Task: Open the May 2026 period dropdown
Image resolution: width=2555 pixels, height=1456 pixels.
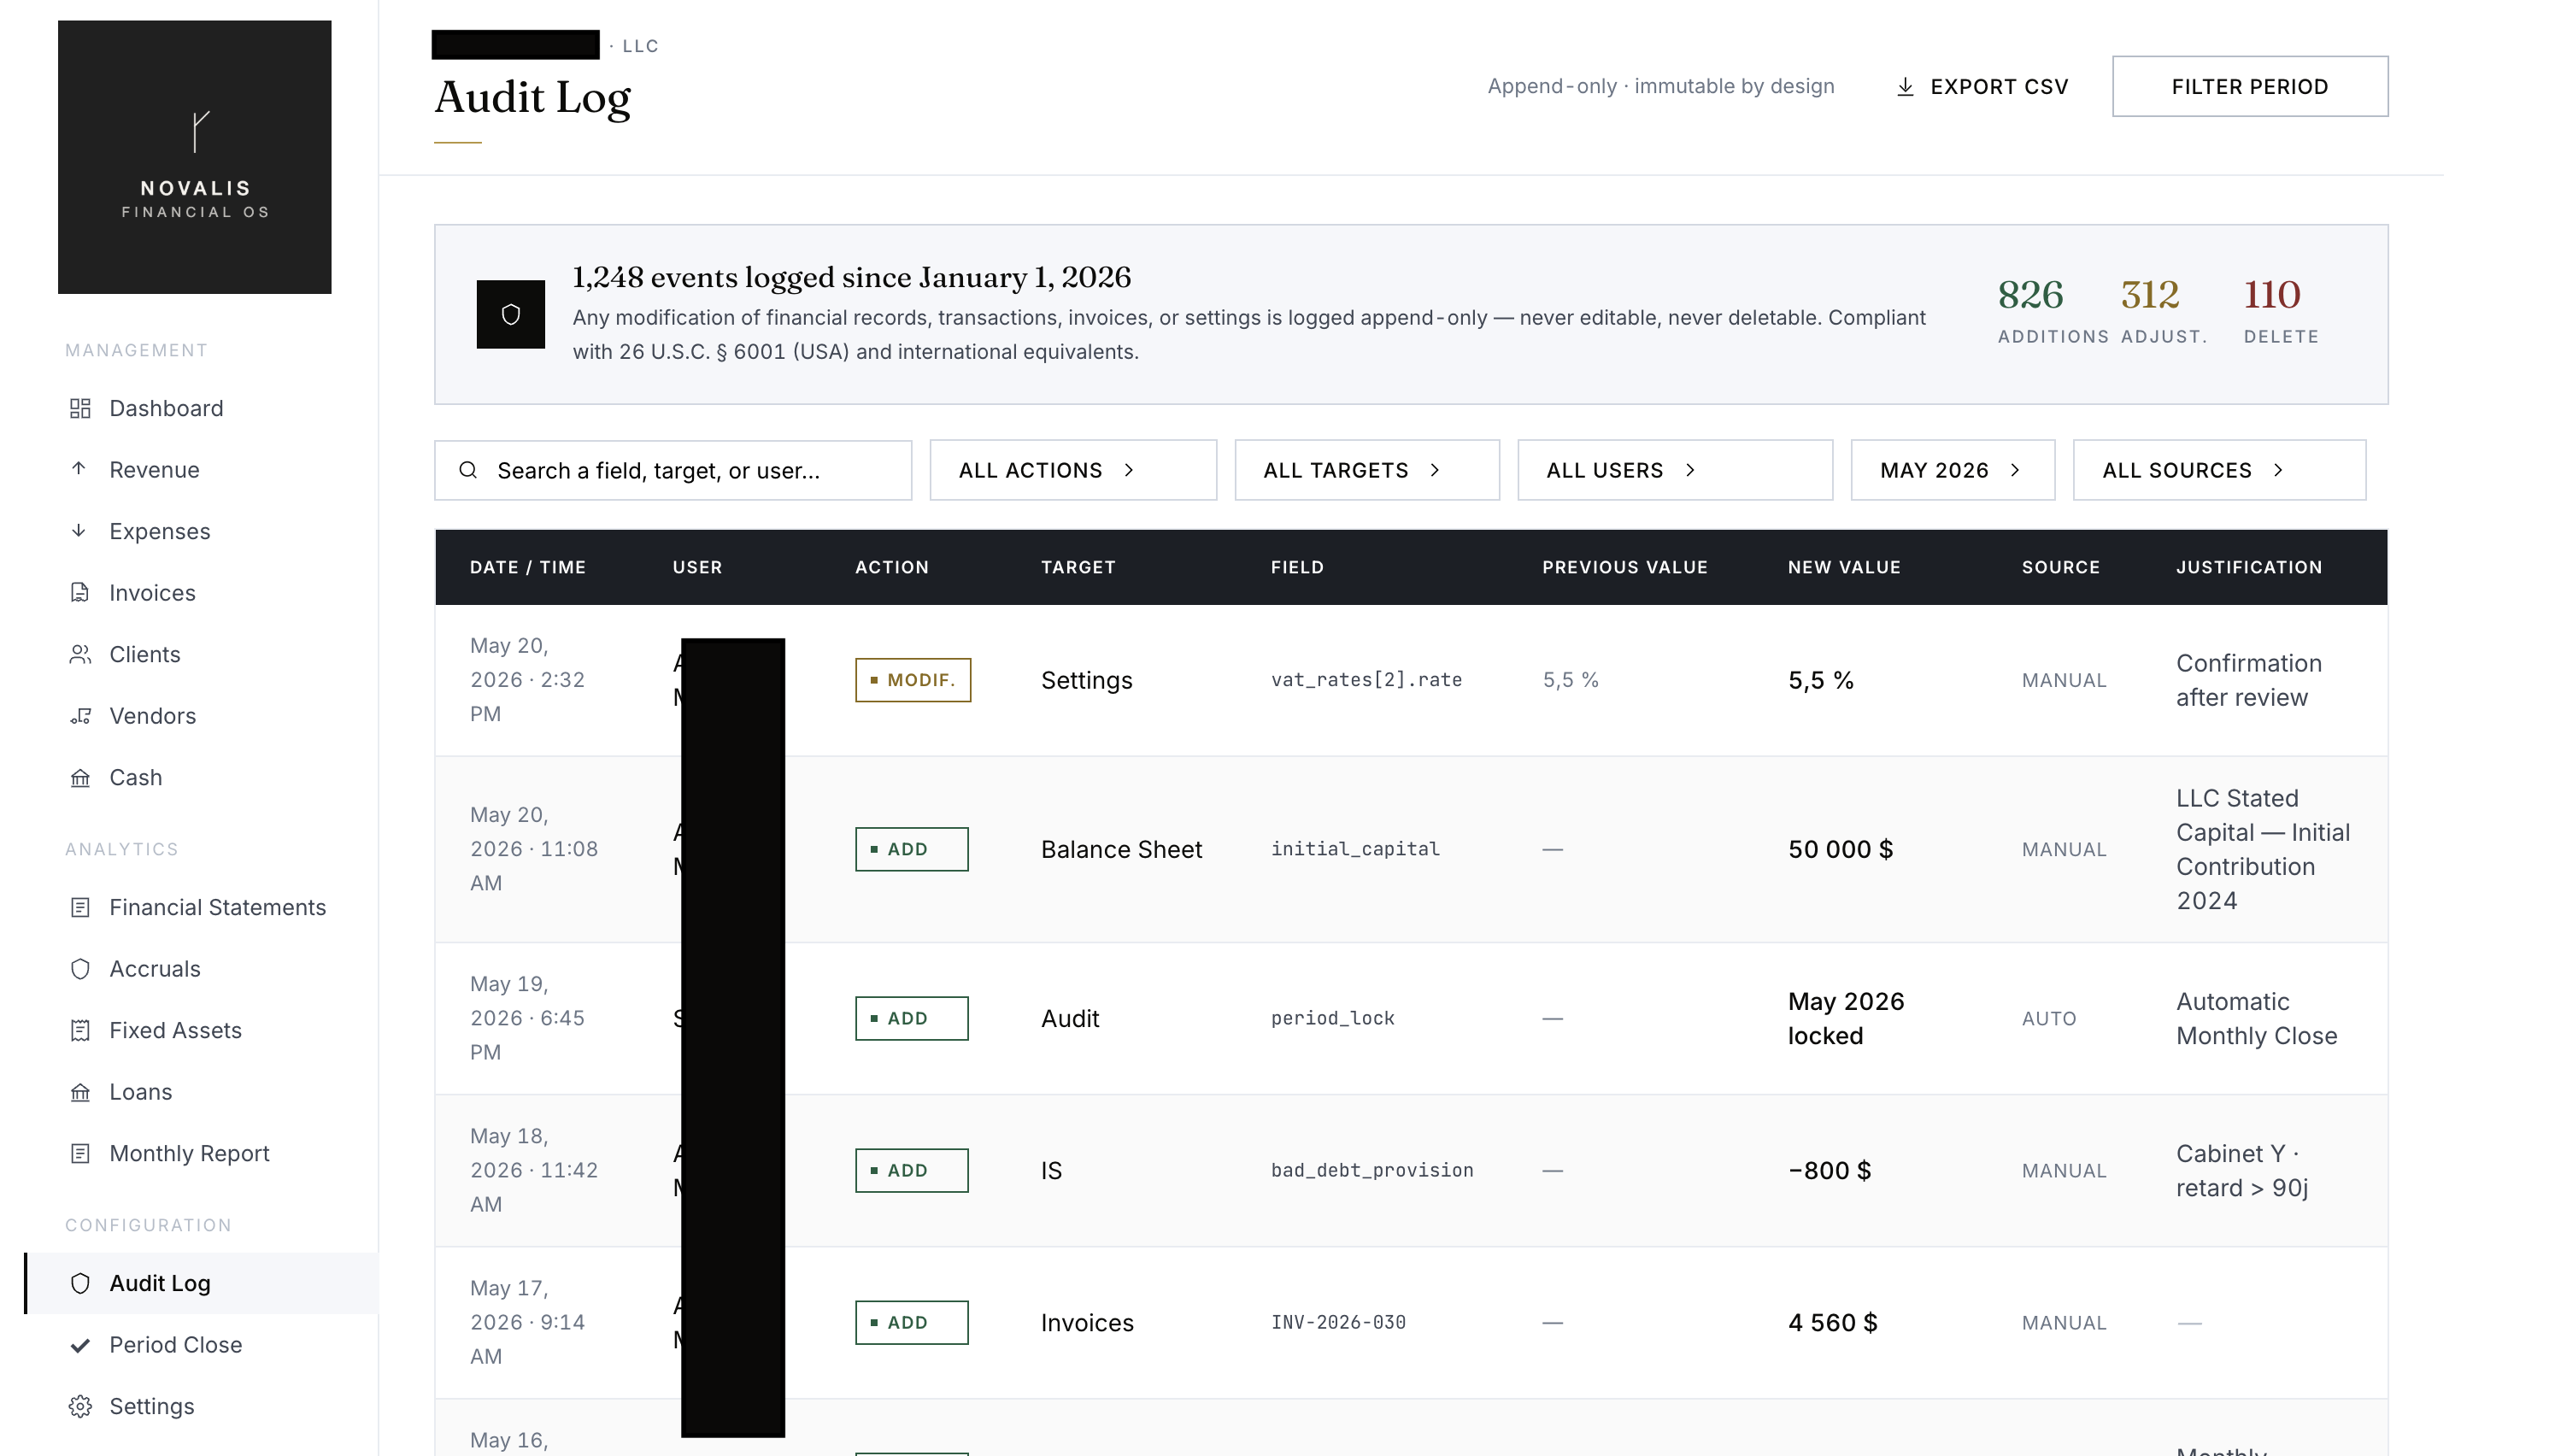Action: [1953, 470]
